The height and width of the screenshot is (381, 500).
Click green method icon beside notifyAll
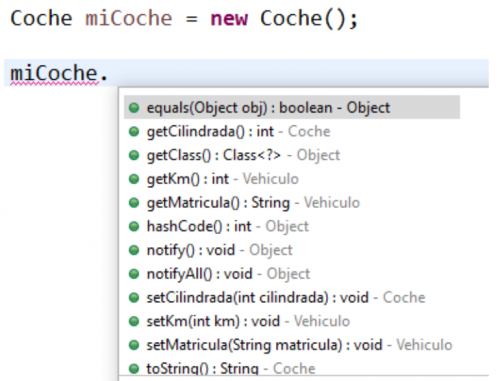click(134, 274)
